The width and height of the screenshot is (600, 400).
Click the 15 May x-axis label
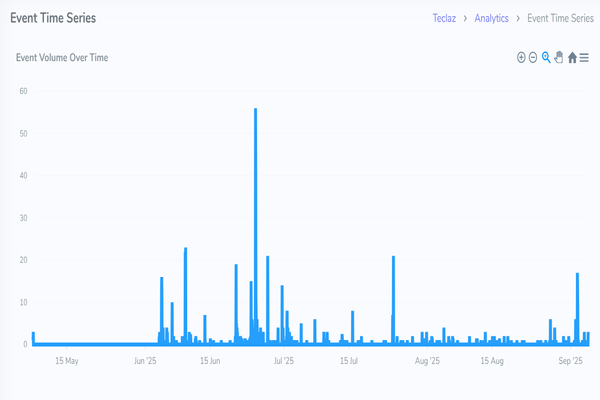(67, 361)
